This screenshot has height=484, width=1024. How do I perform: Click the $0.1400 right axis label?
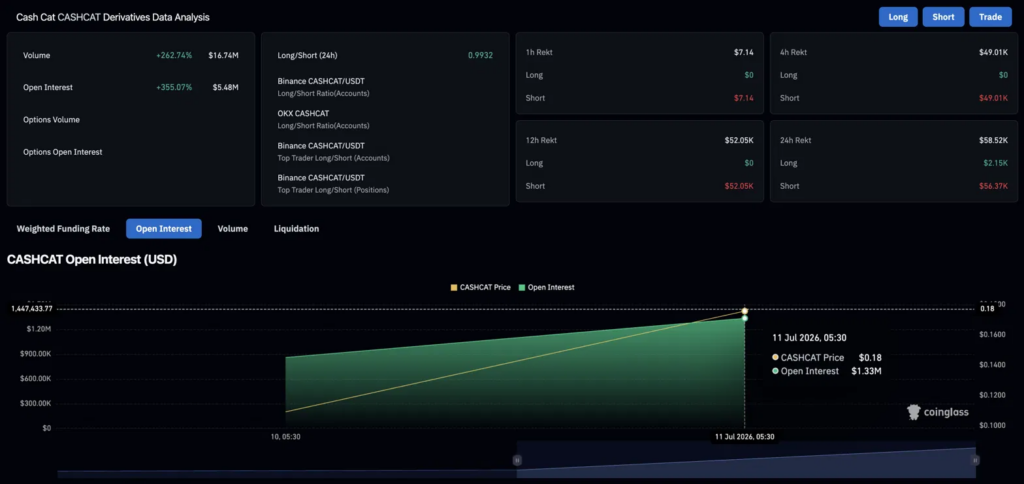coord(993,364)
